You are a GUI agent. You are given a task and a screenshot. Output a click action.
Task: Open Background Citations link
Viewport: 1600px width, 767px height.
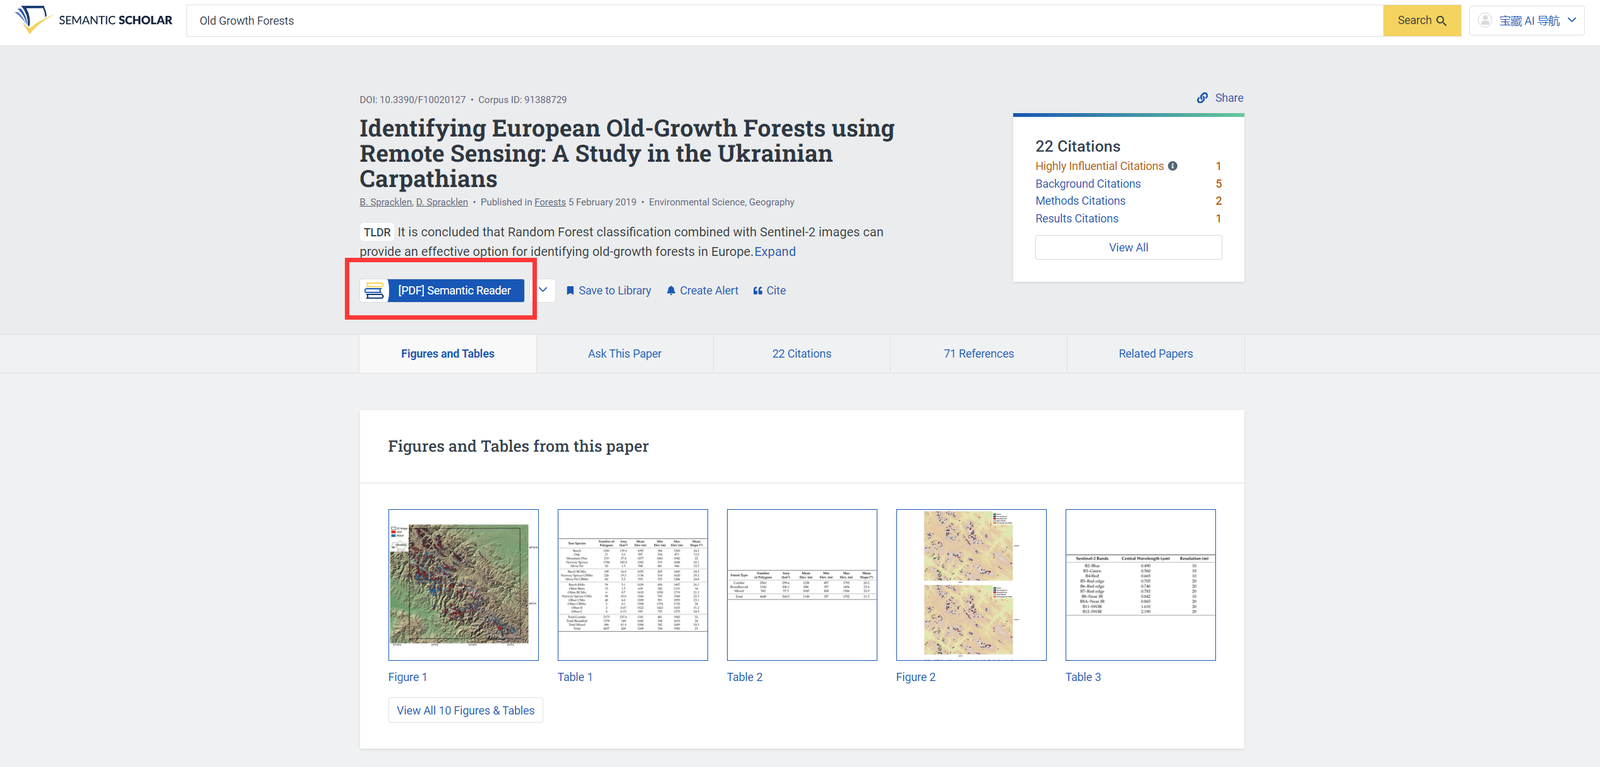click(1088, 184)
